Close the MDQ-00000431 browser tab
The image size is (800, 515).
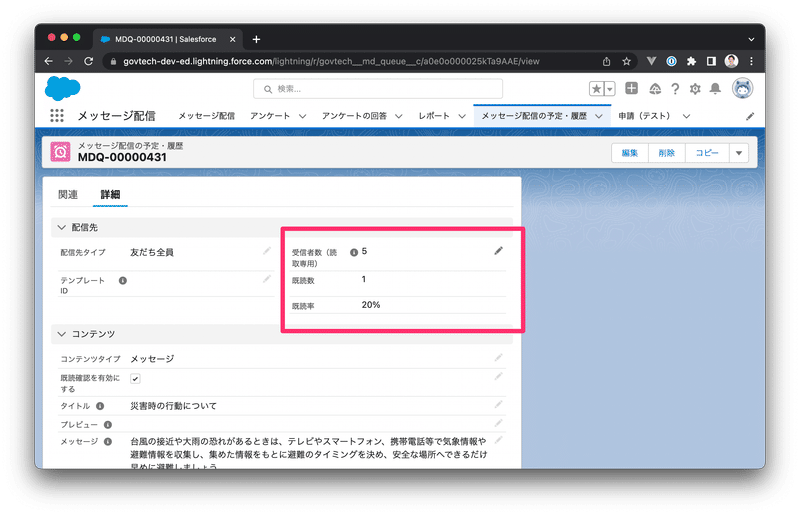(x=233, y=39)
